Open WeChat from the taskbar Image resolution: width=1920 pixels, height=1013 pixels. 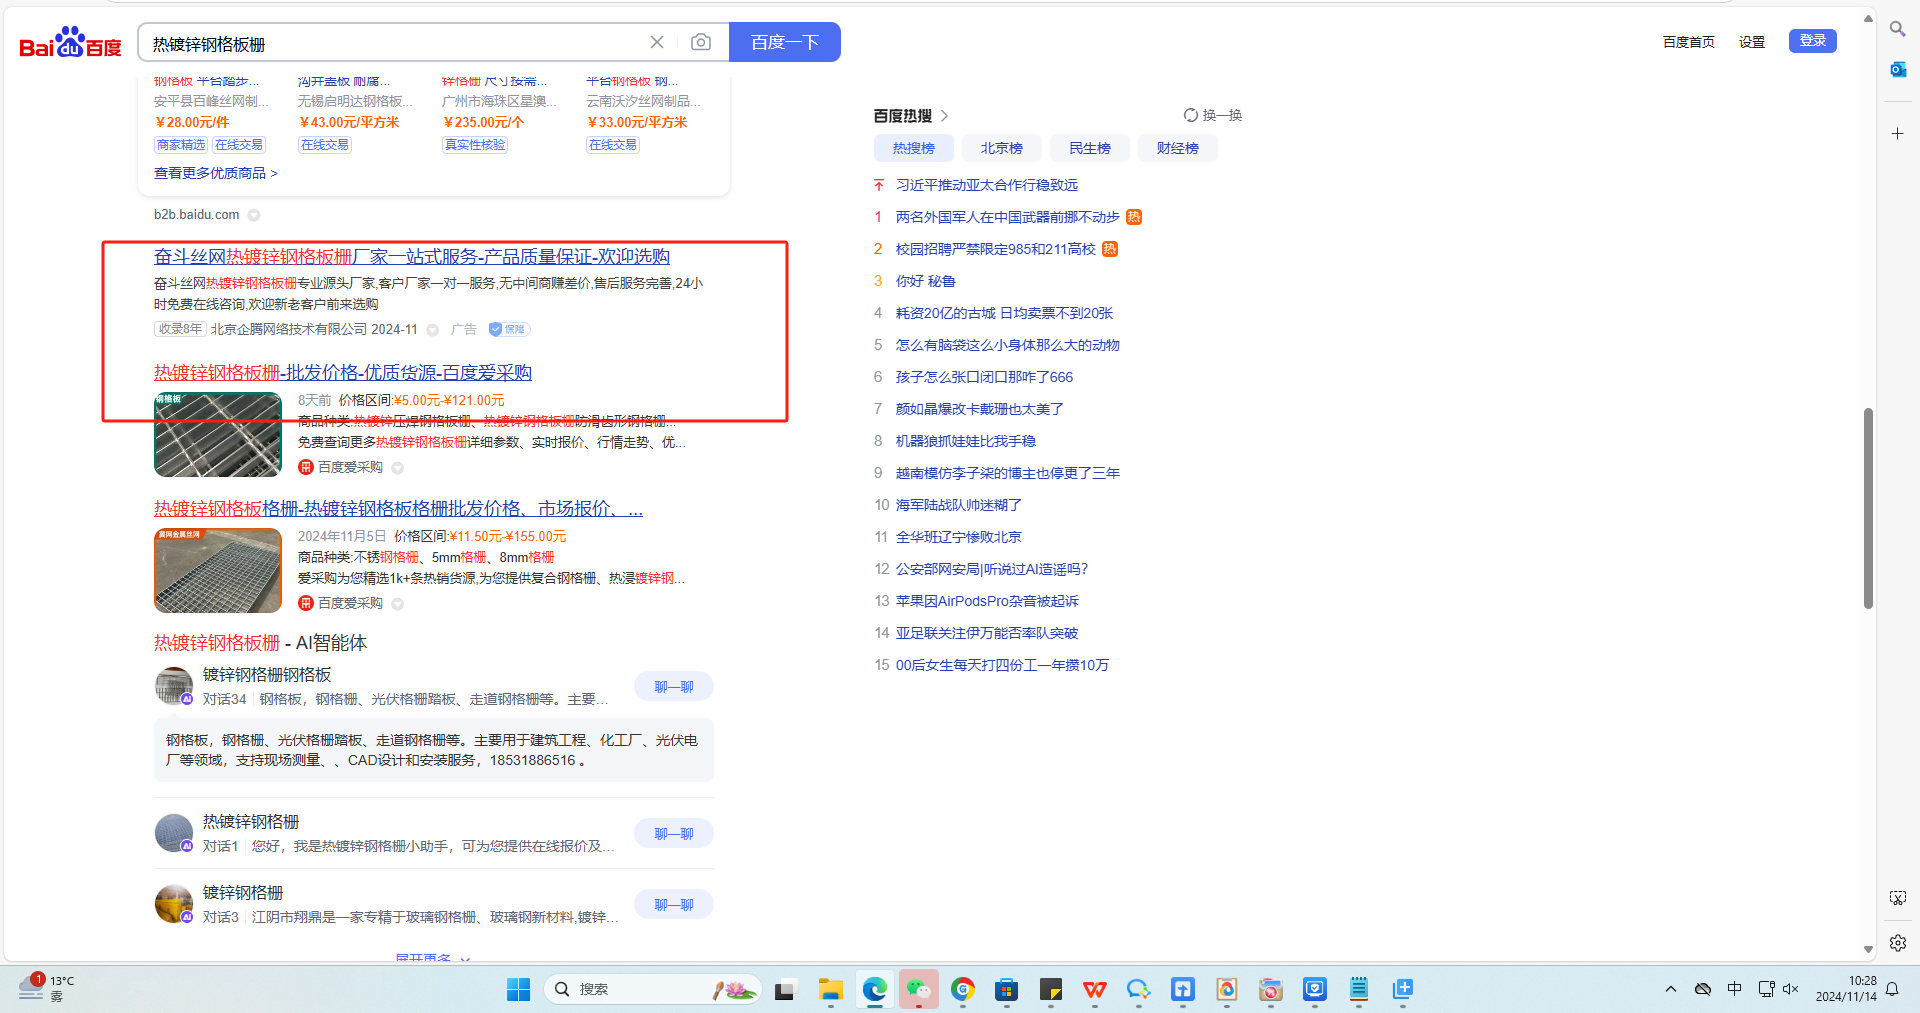[918, 989]
